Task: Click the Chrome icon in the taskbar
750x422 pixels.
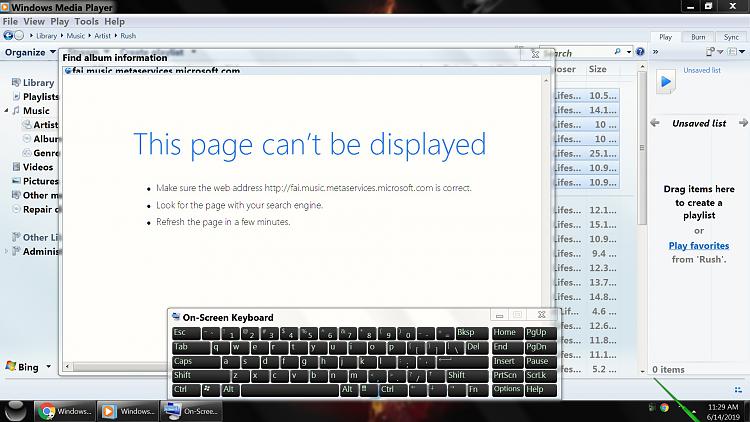Action: coord(47,411)
